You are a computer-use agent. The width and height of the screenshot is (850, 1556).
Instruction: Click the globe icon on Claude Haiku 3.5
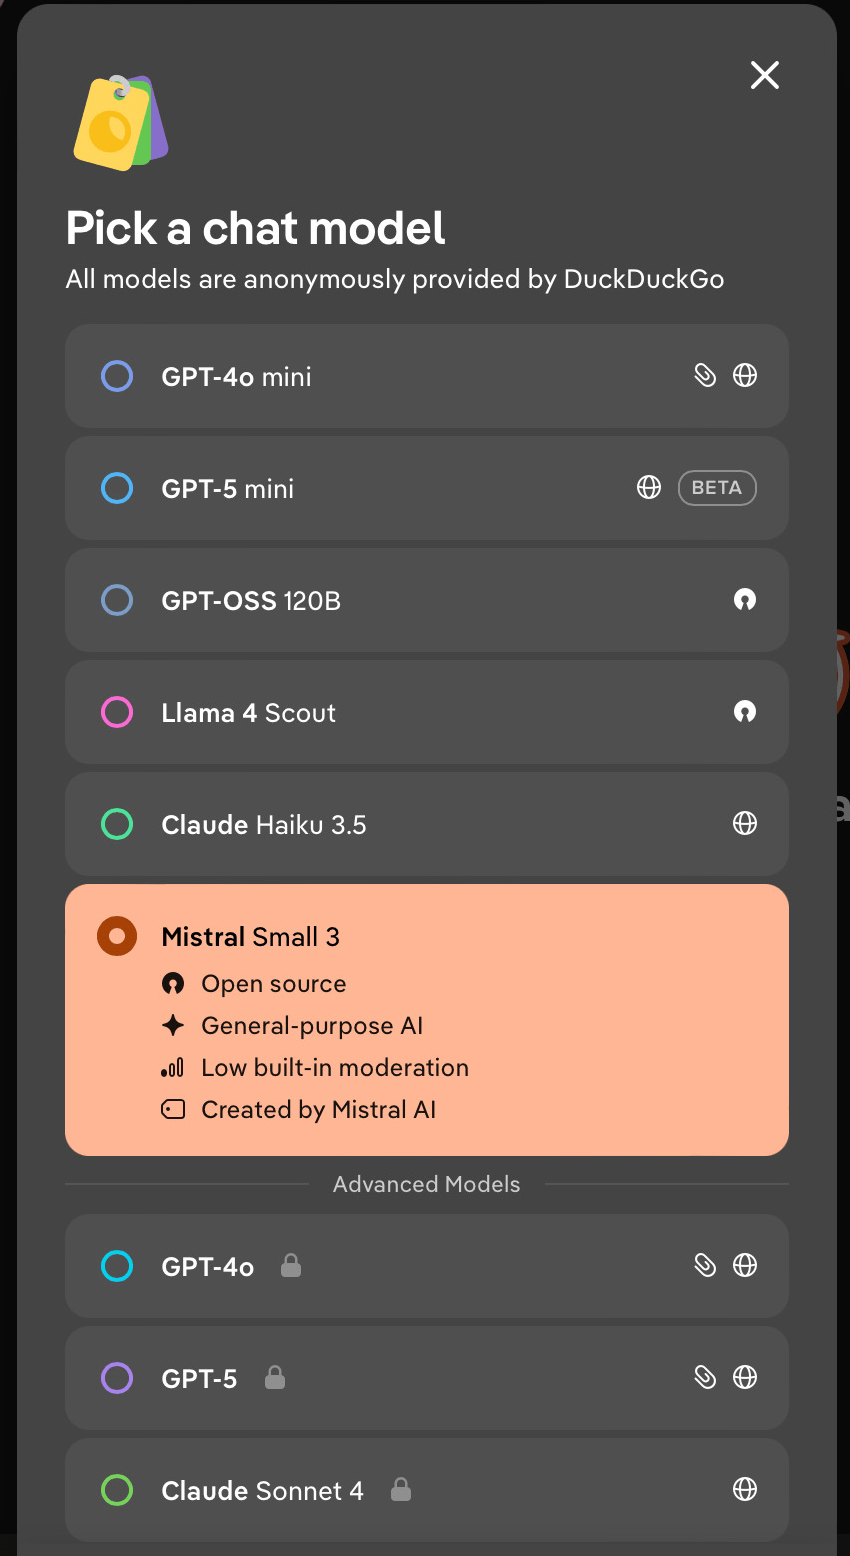(x=745, y=824)
